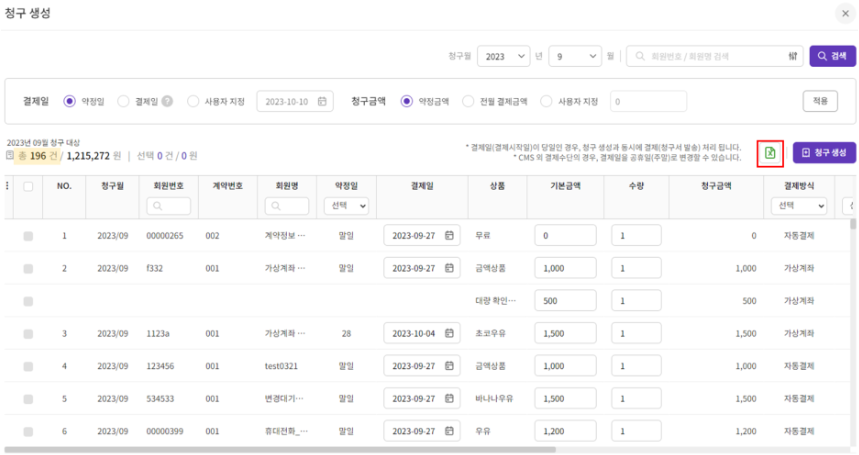Click the 적용 apply button
The width and height of the screenshot is (859, 455).
820,101
